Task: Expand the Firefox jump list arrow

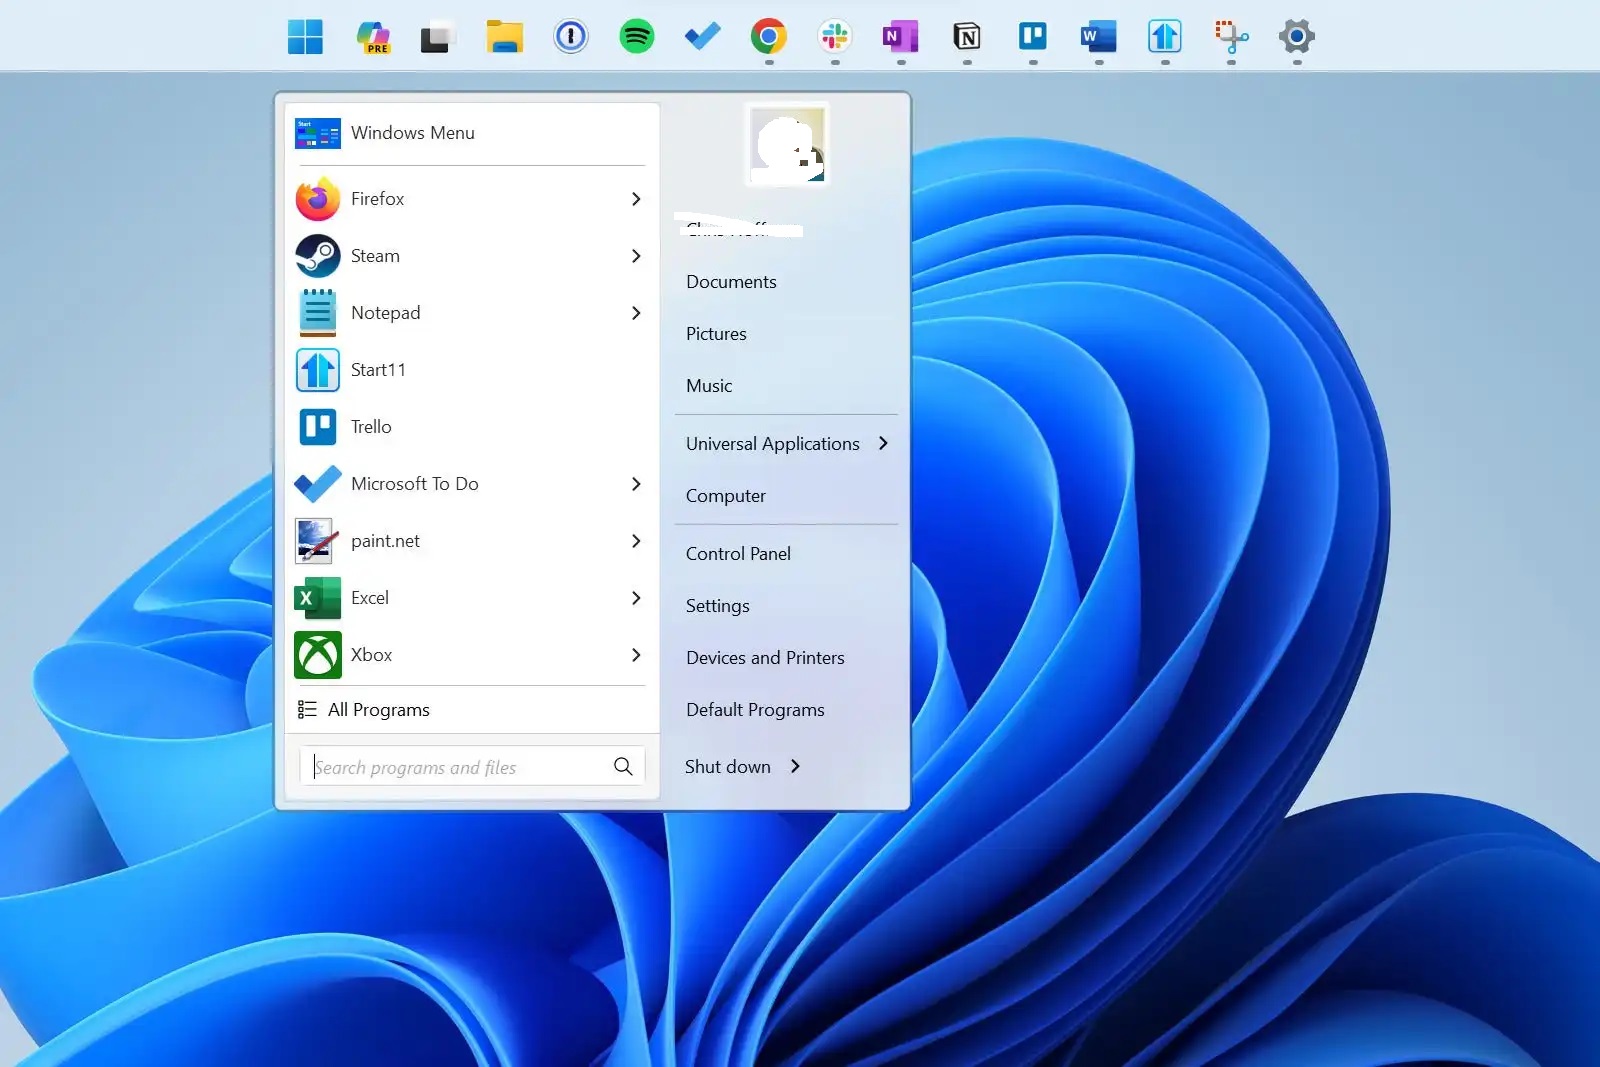Action: click(x=636, y=199)
